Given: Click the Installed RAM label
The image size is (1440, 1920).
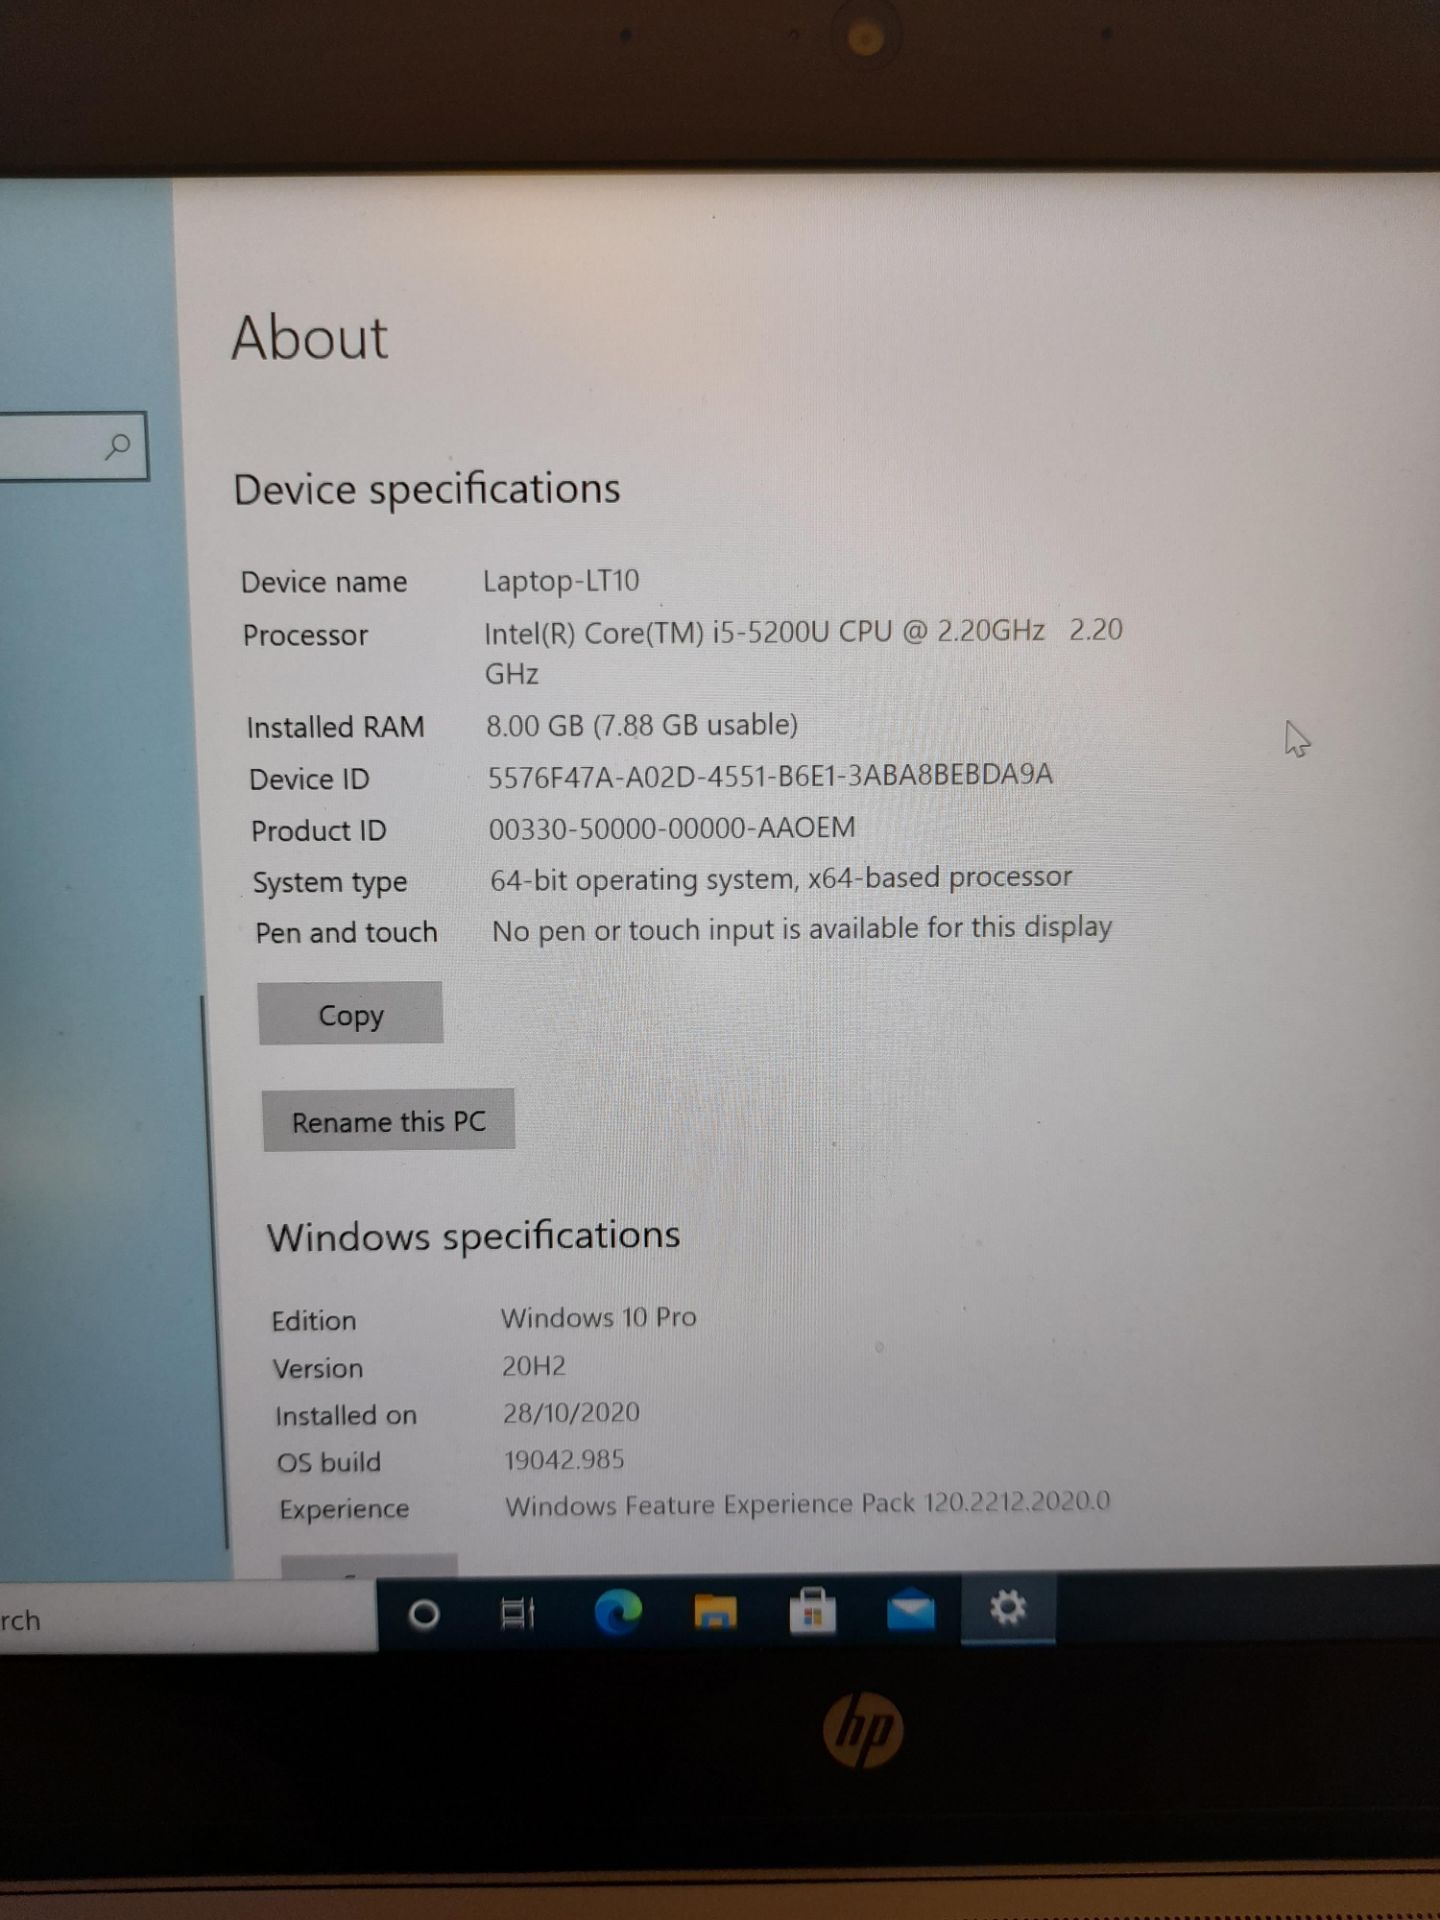Looking at the screenshot, I should (335, 727).
